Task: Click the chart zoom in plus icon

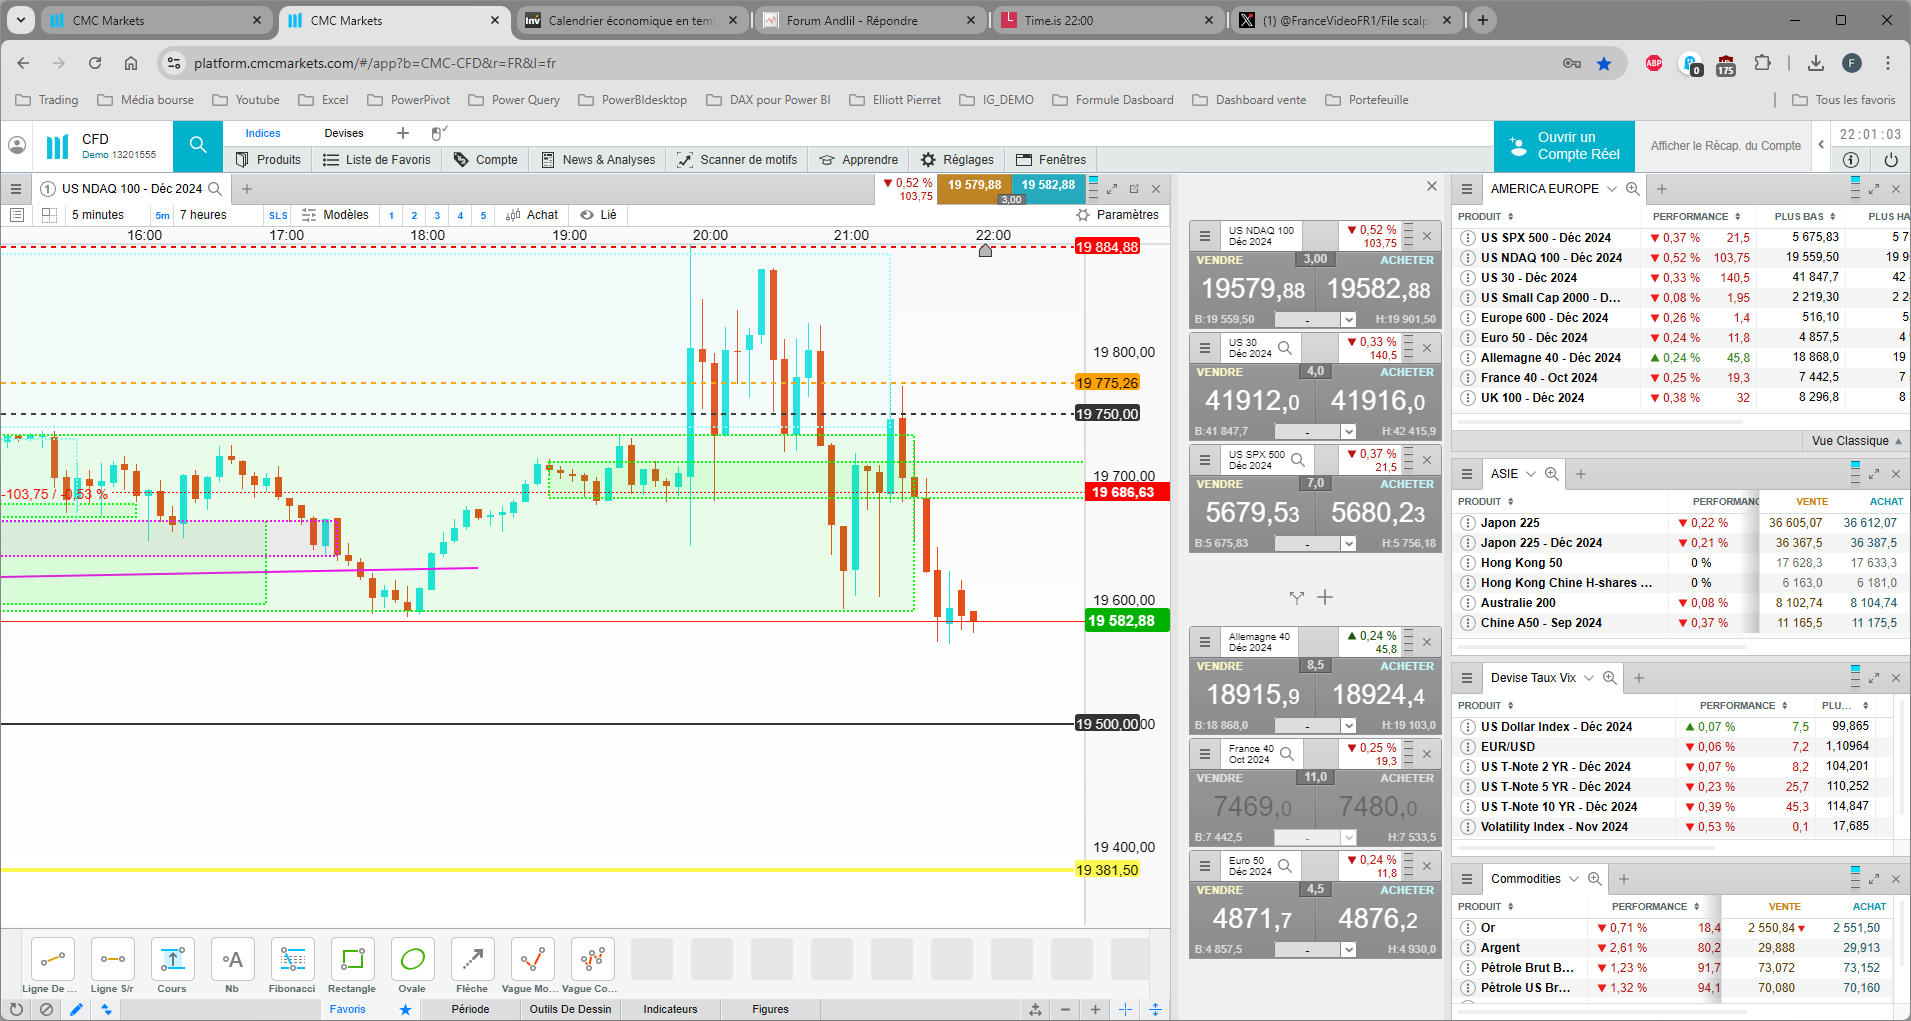Action: click(x=1095, y=1010)
